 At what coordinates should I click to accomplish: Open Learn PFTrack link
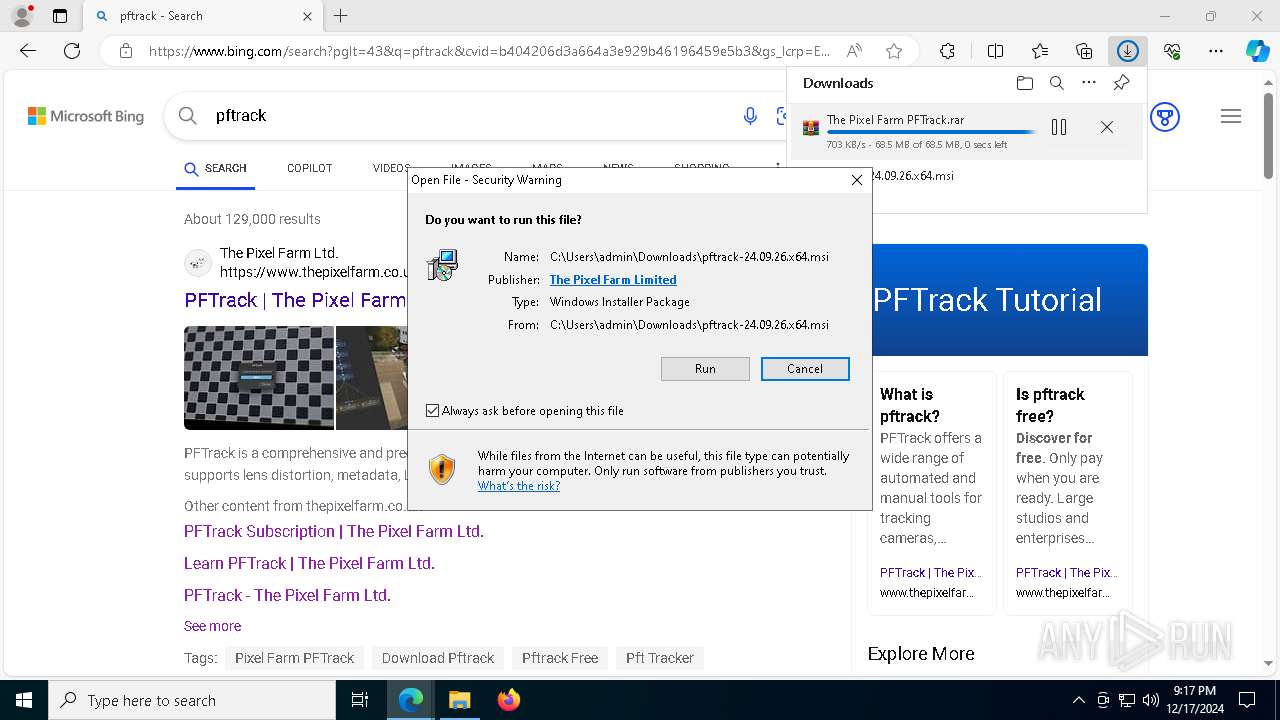click(309, 563)
